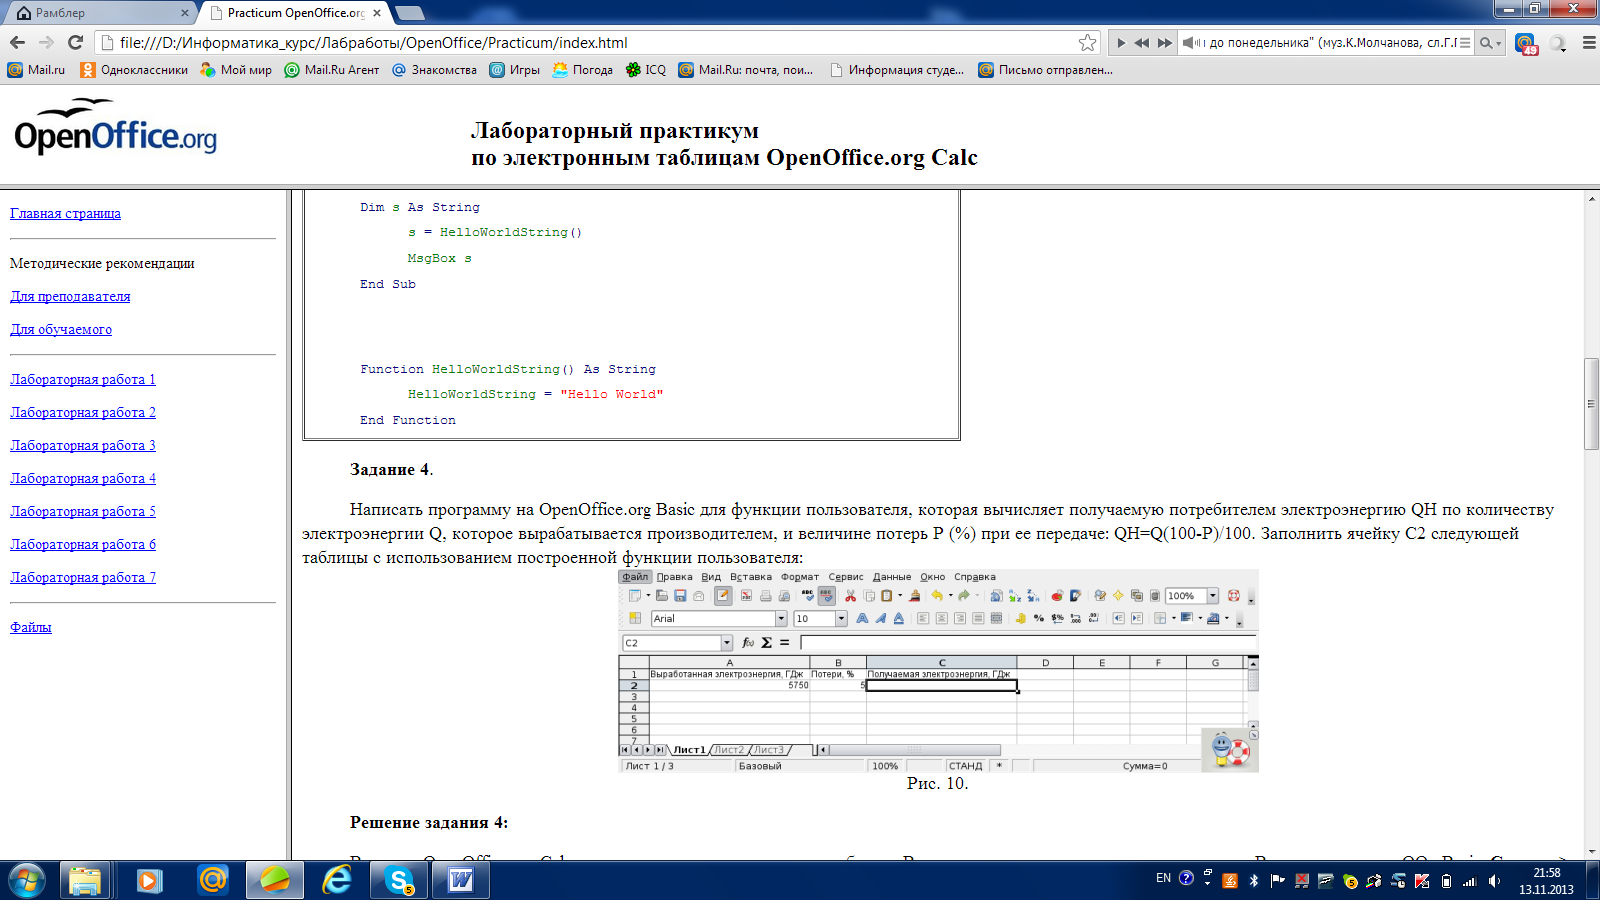Open Mail.Ru: почта, поиск bookmark

746,70
